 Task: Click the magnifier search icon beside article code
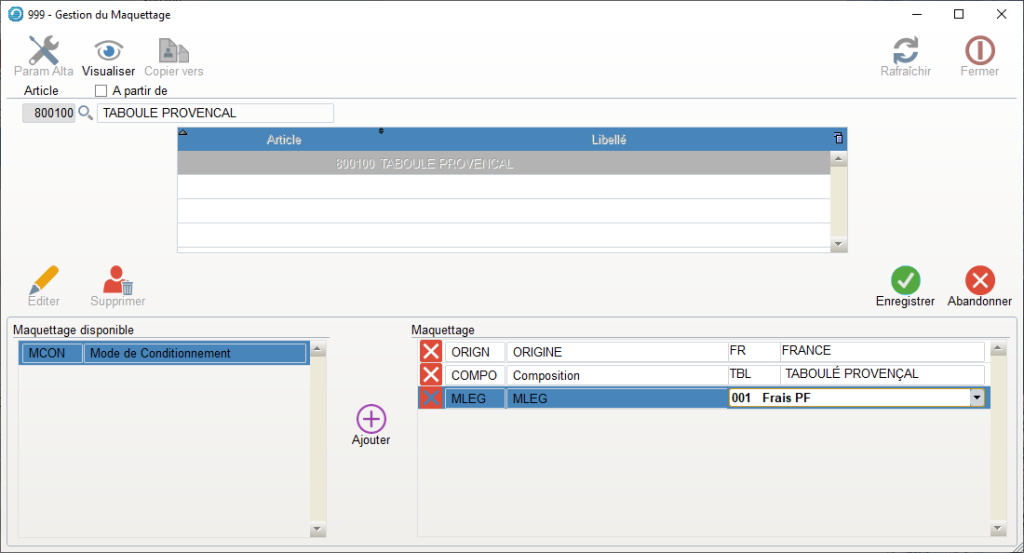click(85, 113)
